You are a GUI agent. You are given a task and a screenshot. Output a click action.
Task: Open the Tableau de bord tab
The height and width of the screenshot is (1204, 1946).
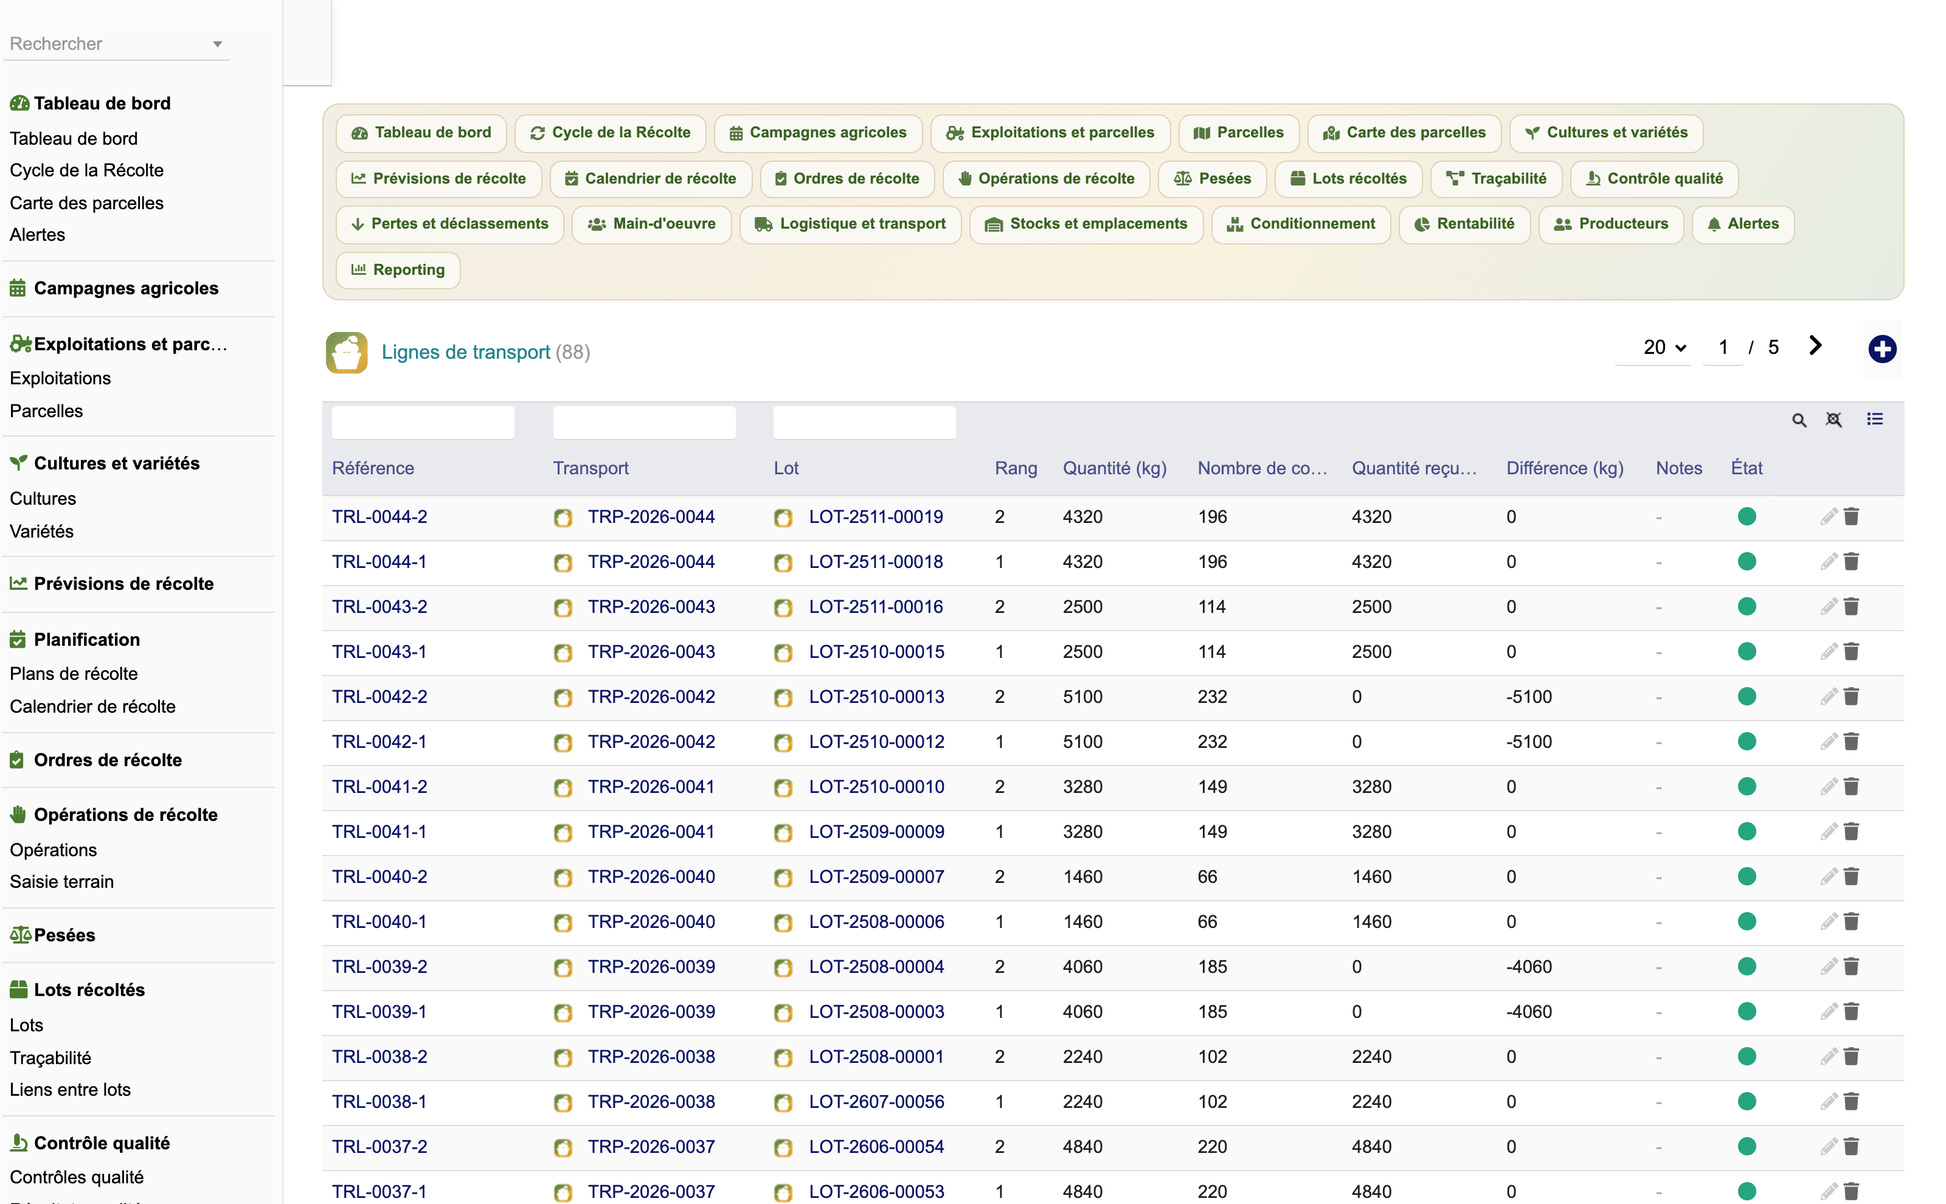pos(421,133)
